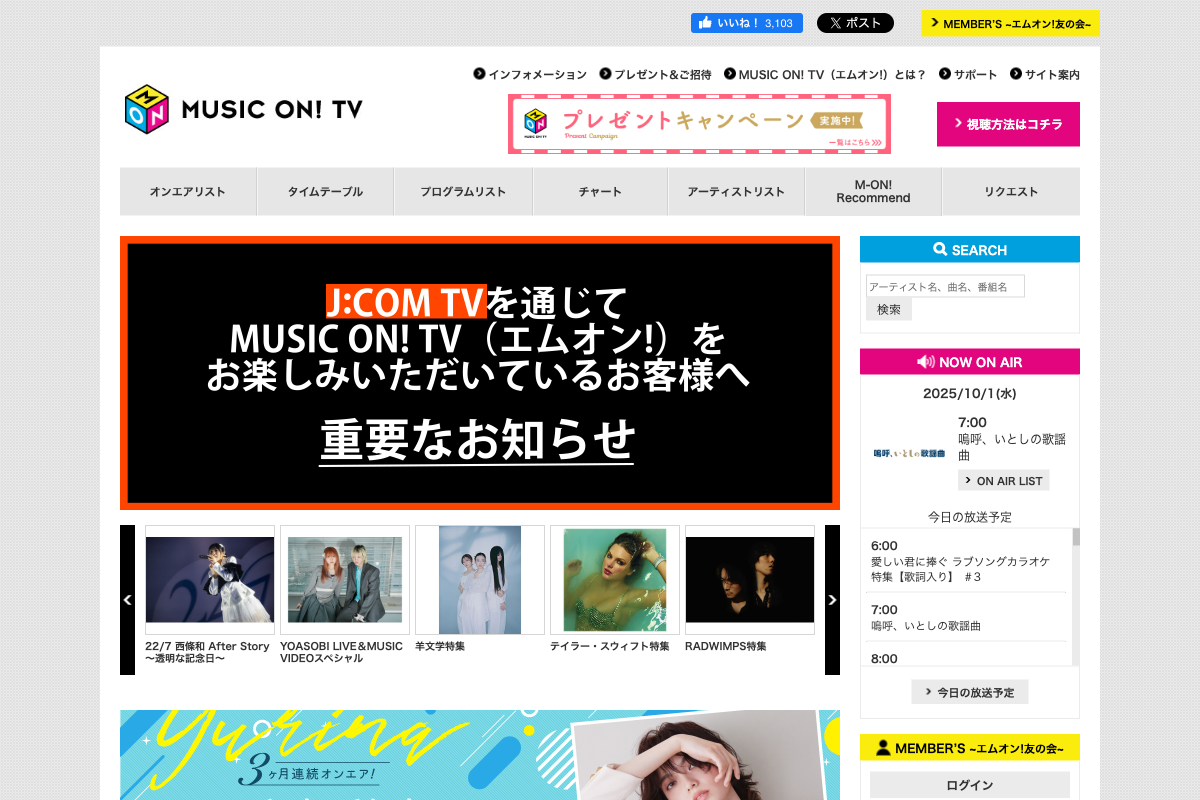Advance carousel with right arrow
The height and width of the screenshot is (800, 1200).
coord(832,600)
